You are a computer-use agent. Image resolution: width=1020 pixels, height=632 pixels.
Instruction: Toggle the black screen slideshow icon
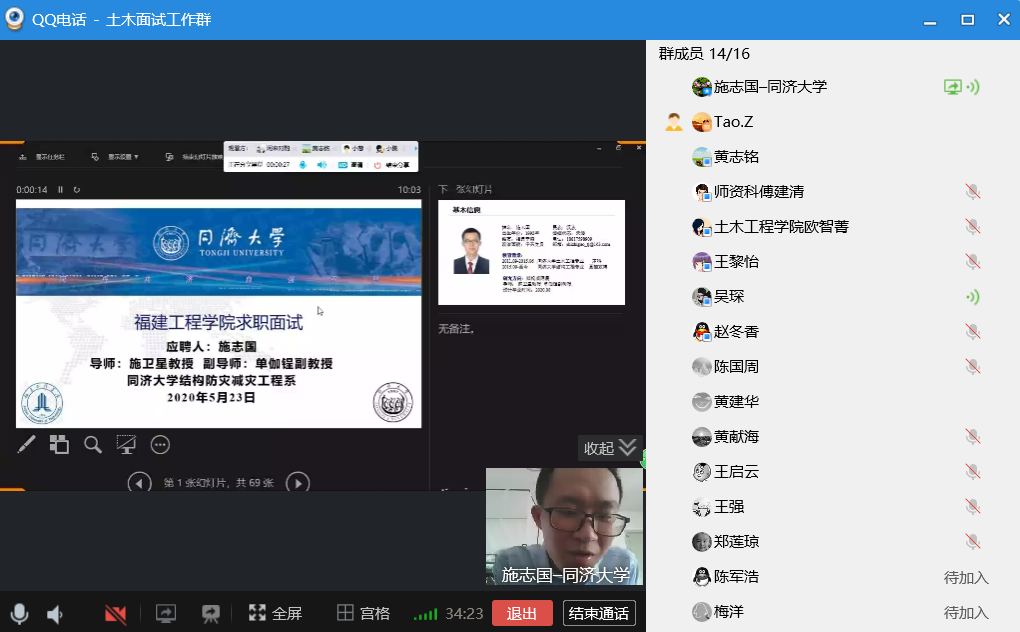[126, 445]
